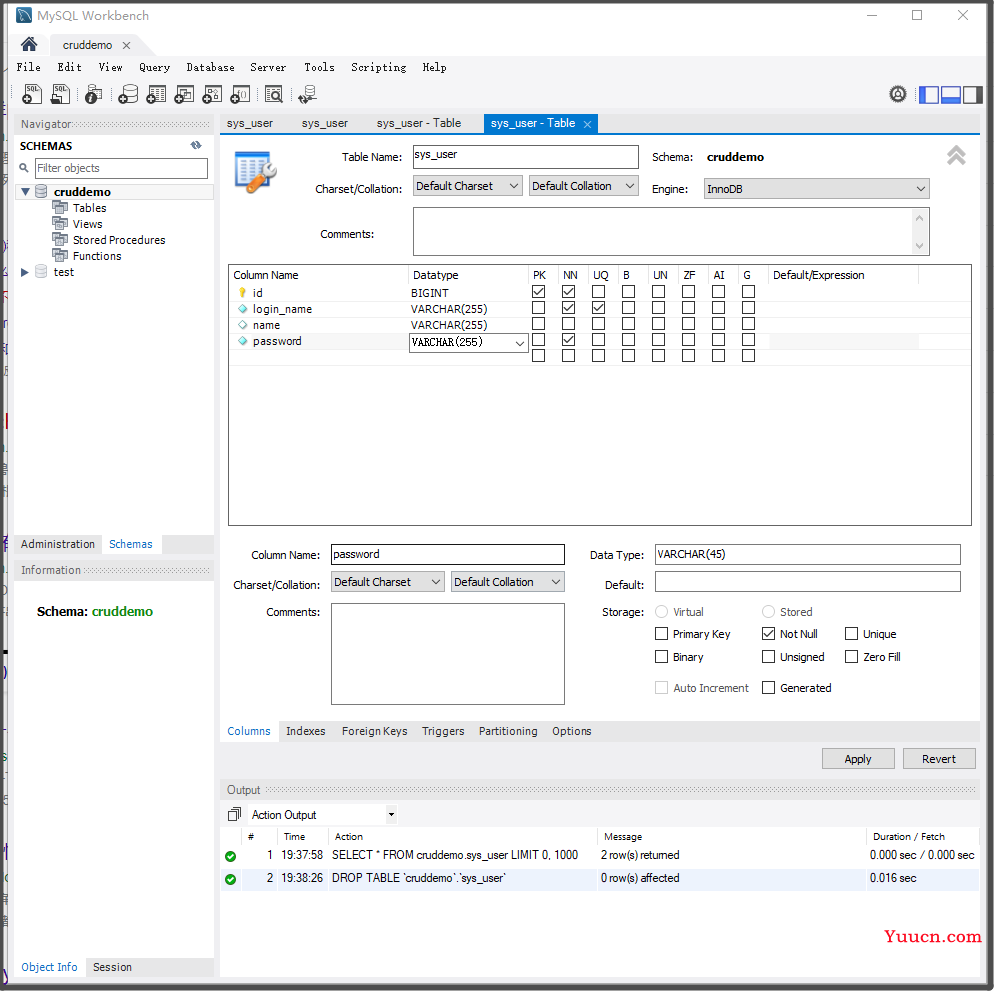Click the Action Output copy icon
This screenshot has height=991, width=994.
(x=235, y=814)
